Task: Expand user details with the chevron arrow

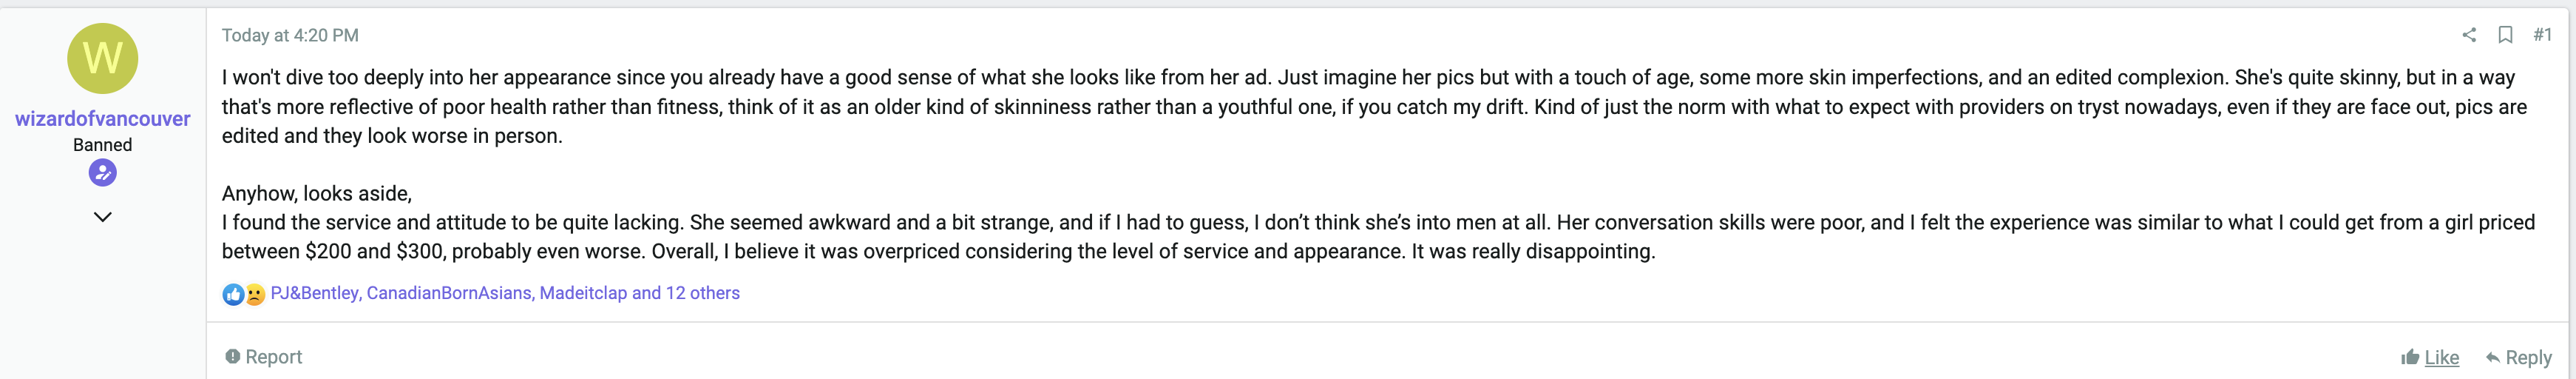Action: (102, 217)
